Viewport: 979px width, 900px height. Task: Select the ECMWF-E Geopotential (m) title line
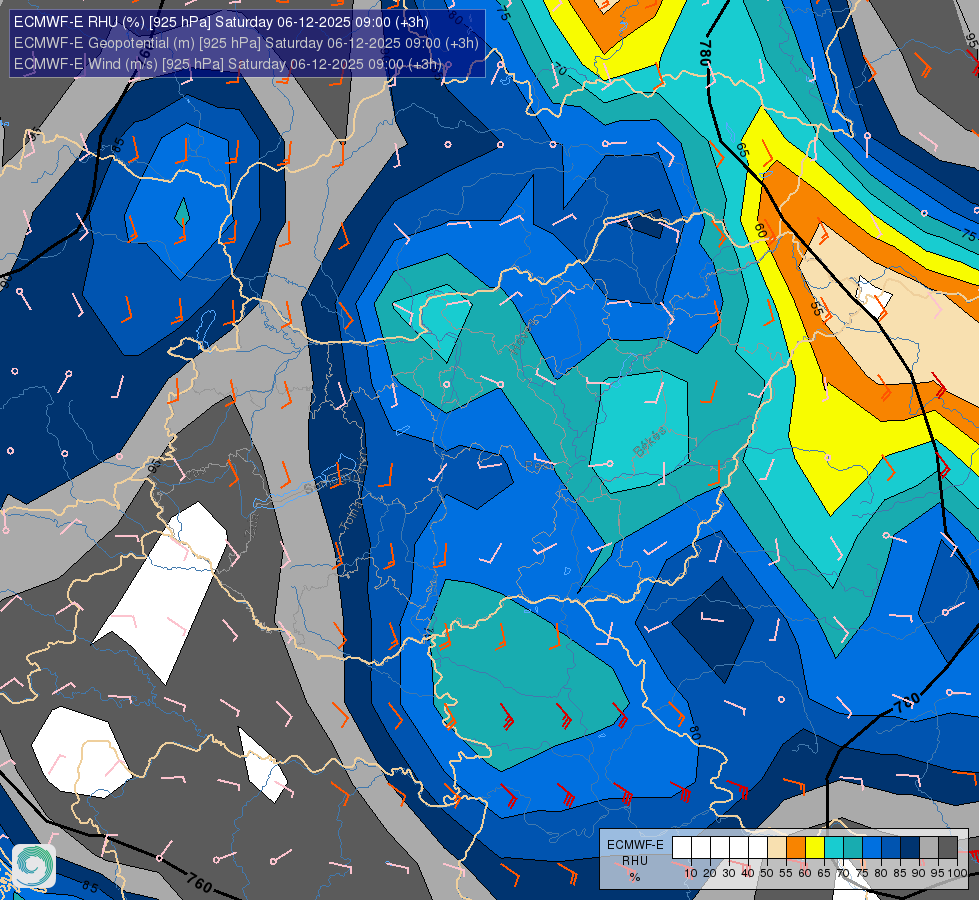(x=246, y=43)
